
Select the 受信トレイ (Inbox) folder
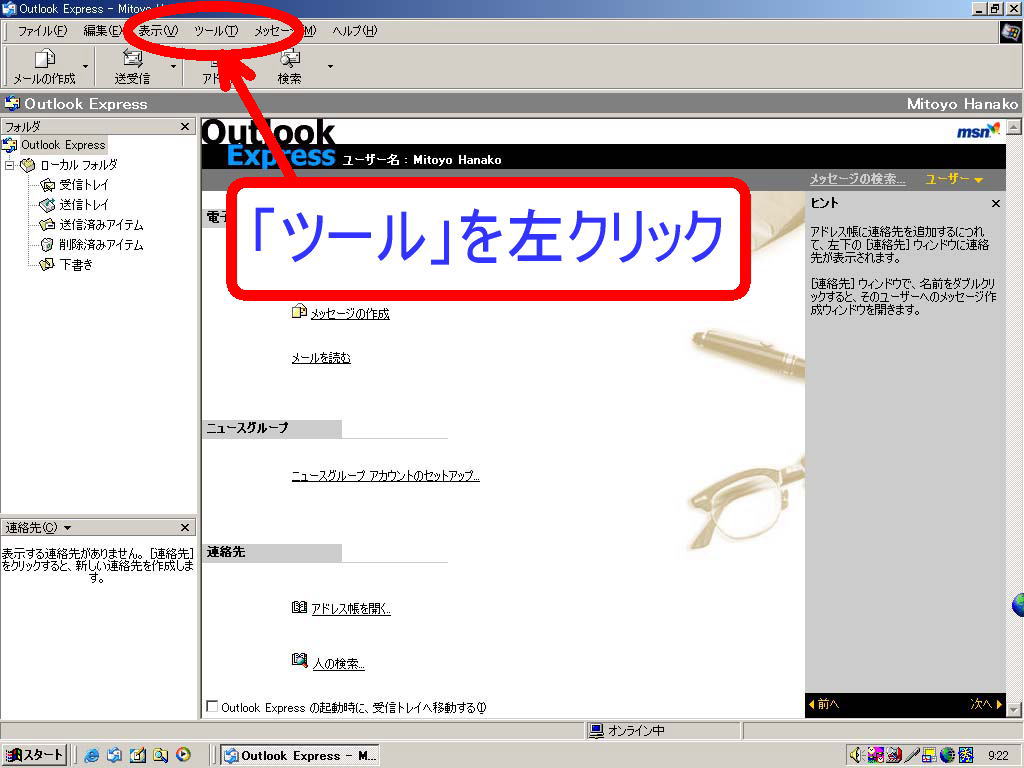click(x=84, y=185)
